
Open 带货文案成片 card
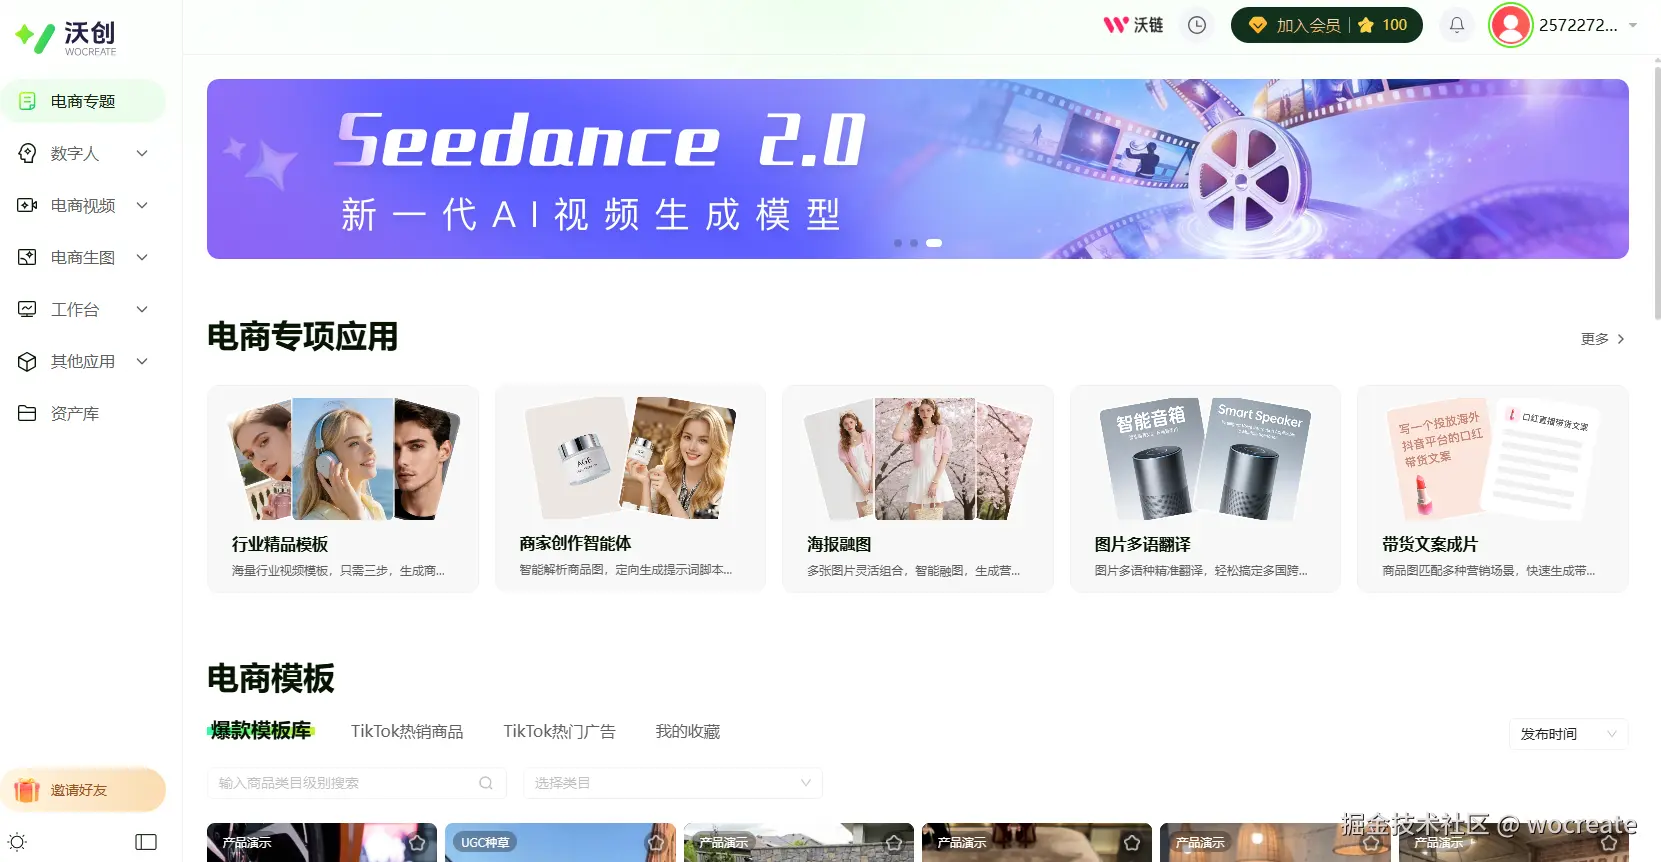1493,489
